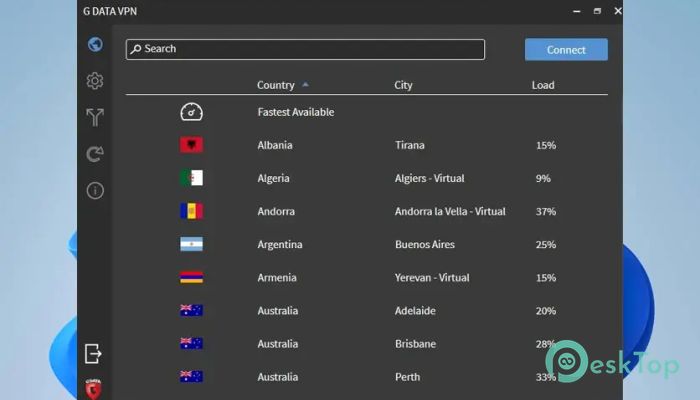Click Australia country name in Perth row
The height and width of the screenshot is (400, 700).
(x=278, y=376)
